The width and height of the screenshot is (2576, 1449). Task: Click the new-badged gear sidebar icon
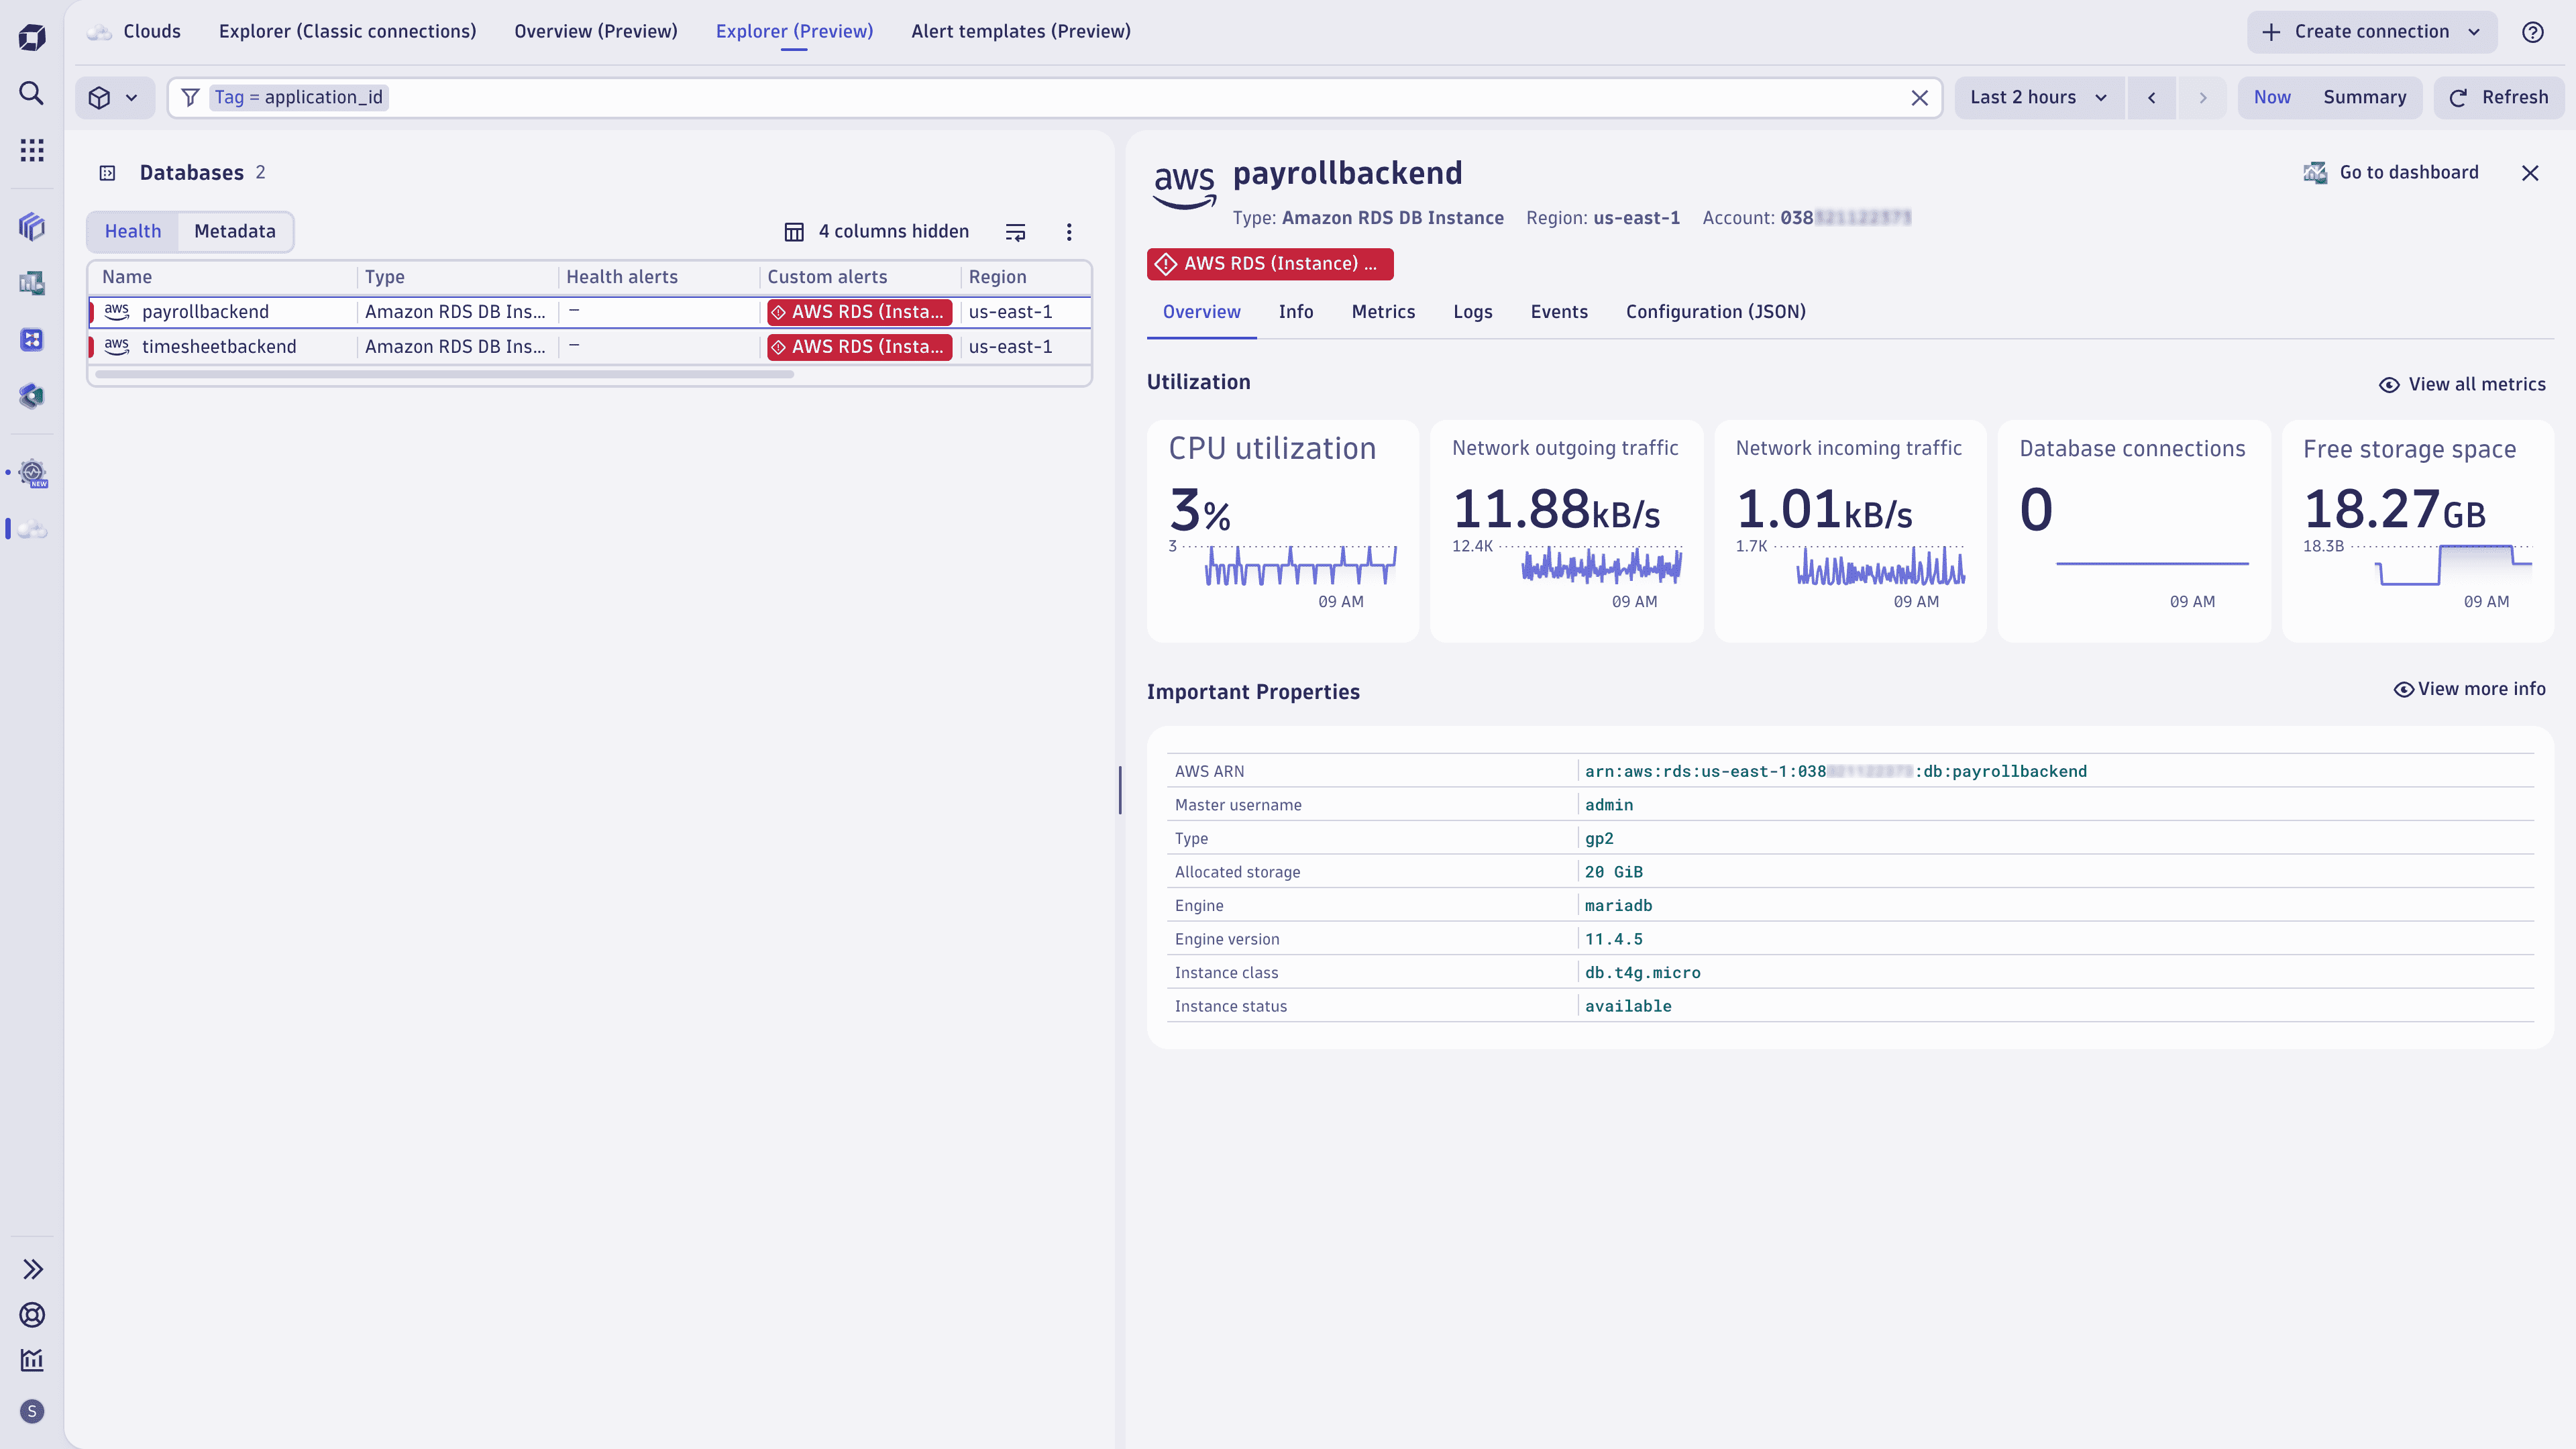pos(32,473)
